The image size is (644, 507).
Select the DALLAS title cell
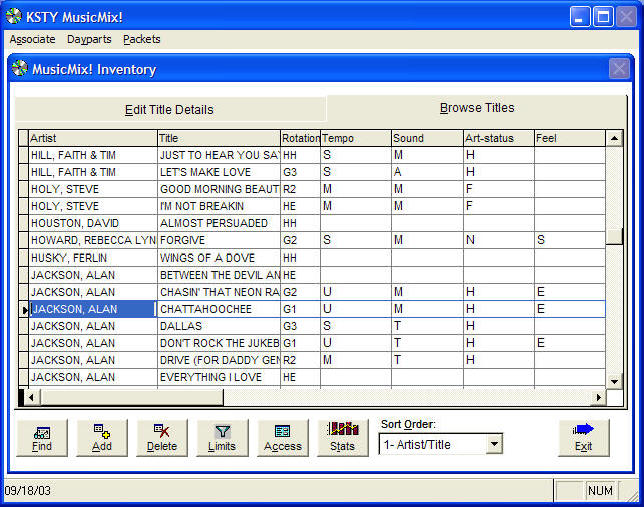tap(219, 326)
